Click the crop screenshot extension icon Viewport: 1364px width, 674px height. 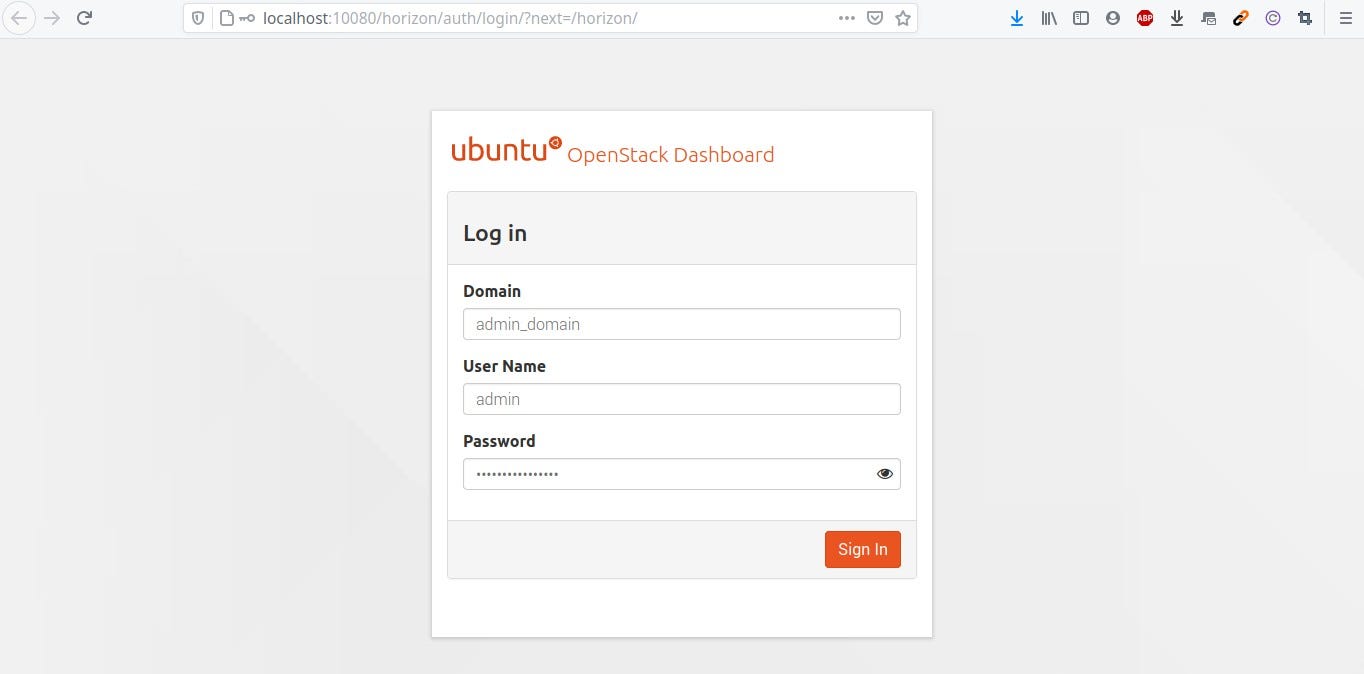[x=1305, y=18]
